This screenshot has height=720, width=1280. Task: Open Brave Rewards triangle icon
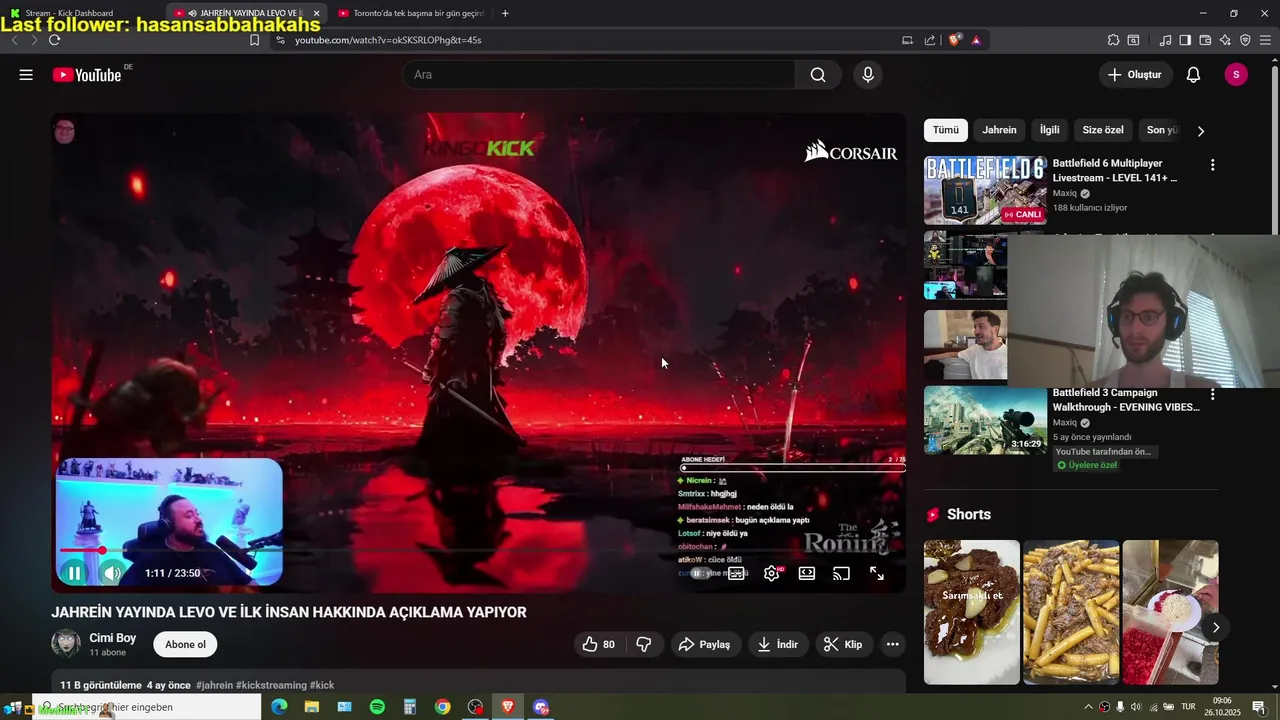tap(976, 40)
